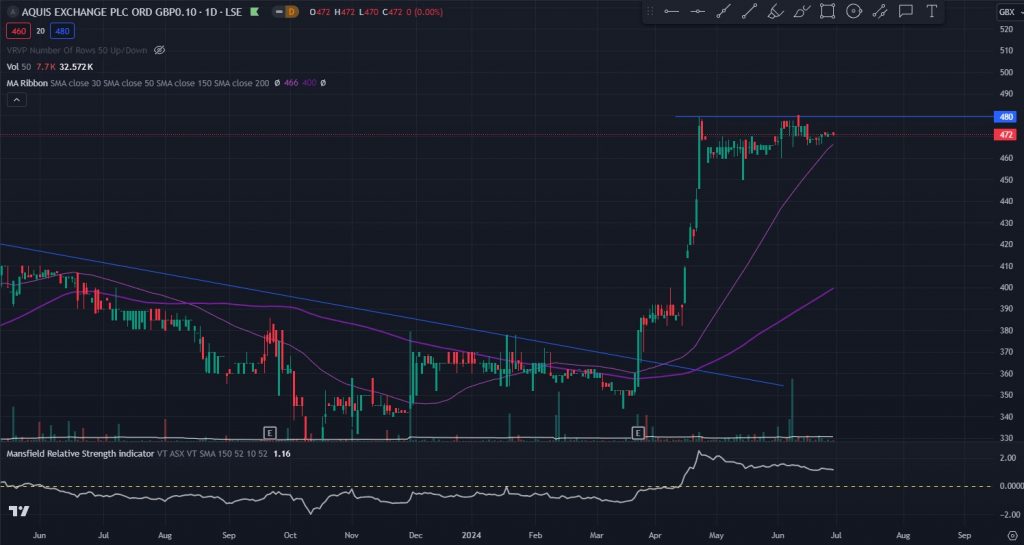The width and height of the screenshot is (1024, 545).
Task: Click the green flag symbol marker
Action: [255, 11]
